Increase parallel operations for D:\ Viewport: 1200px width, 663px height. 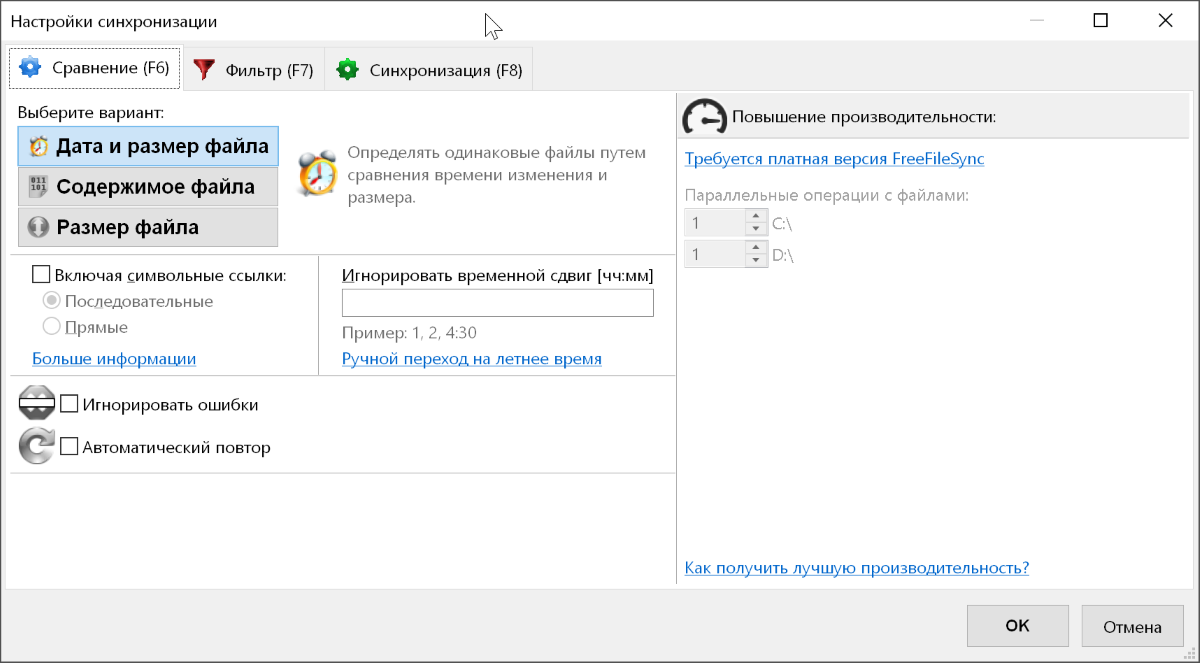click(756, 249)
